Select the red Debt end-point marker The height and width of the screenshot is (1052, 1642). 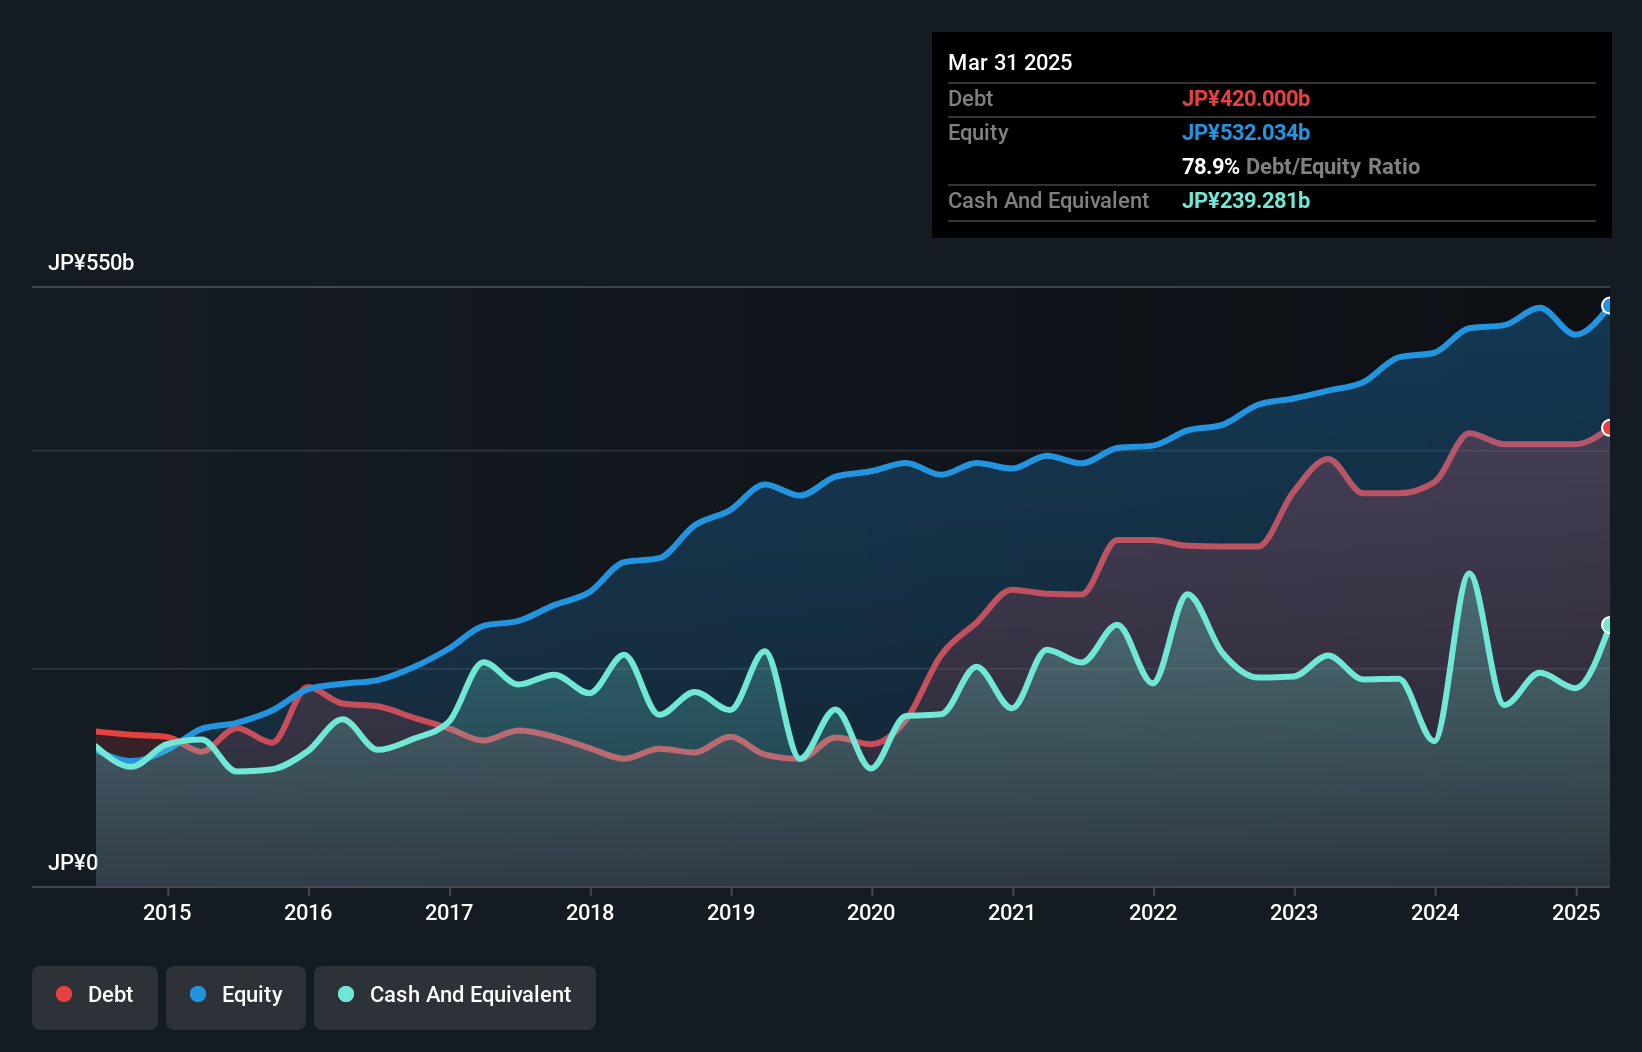[x=1608, y=428]
